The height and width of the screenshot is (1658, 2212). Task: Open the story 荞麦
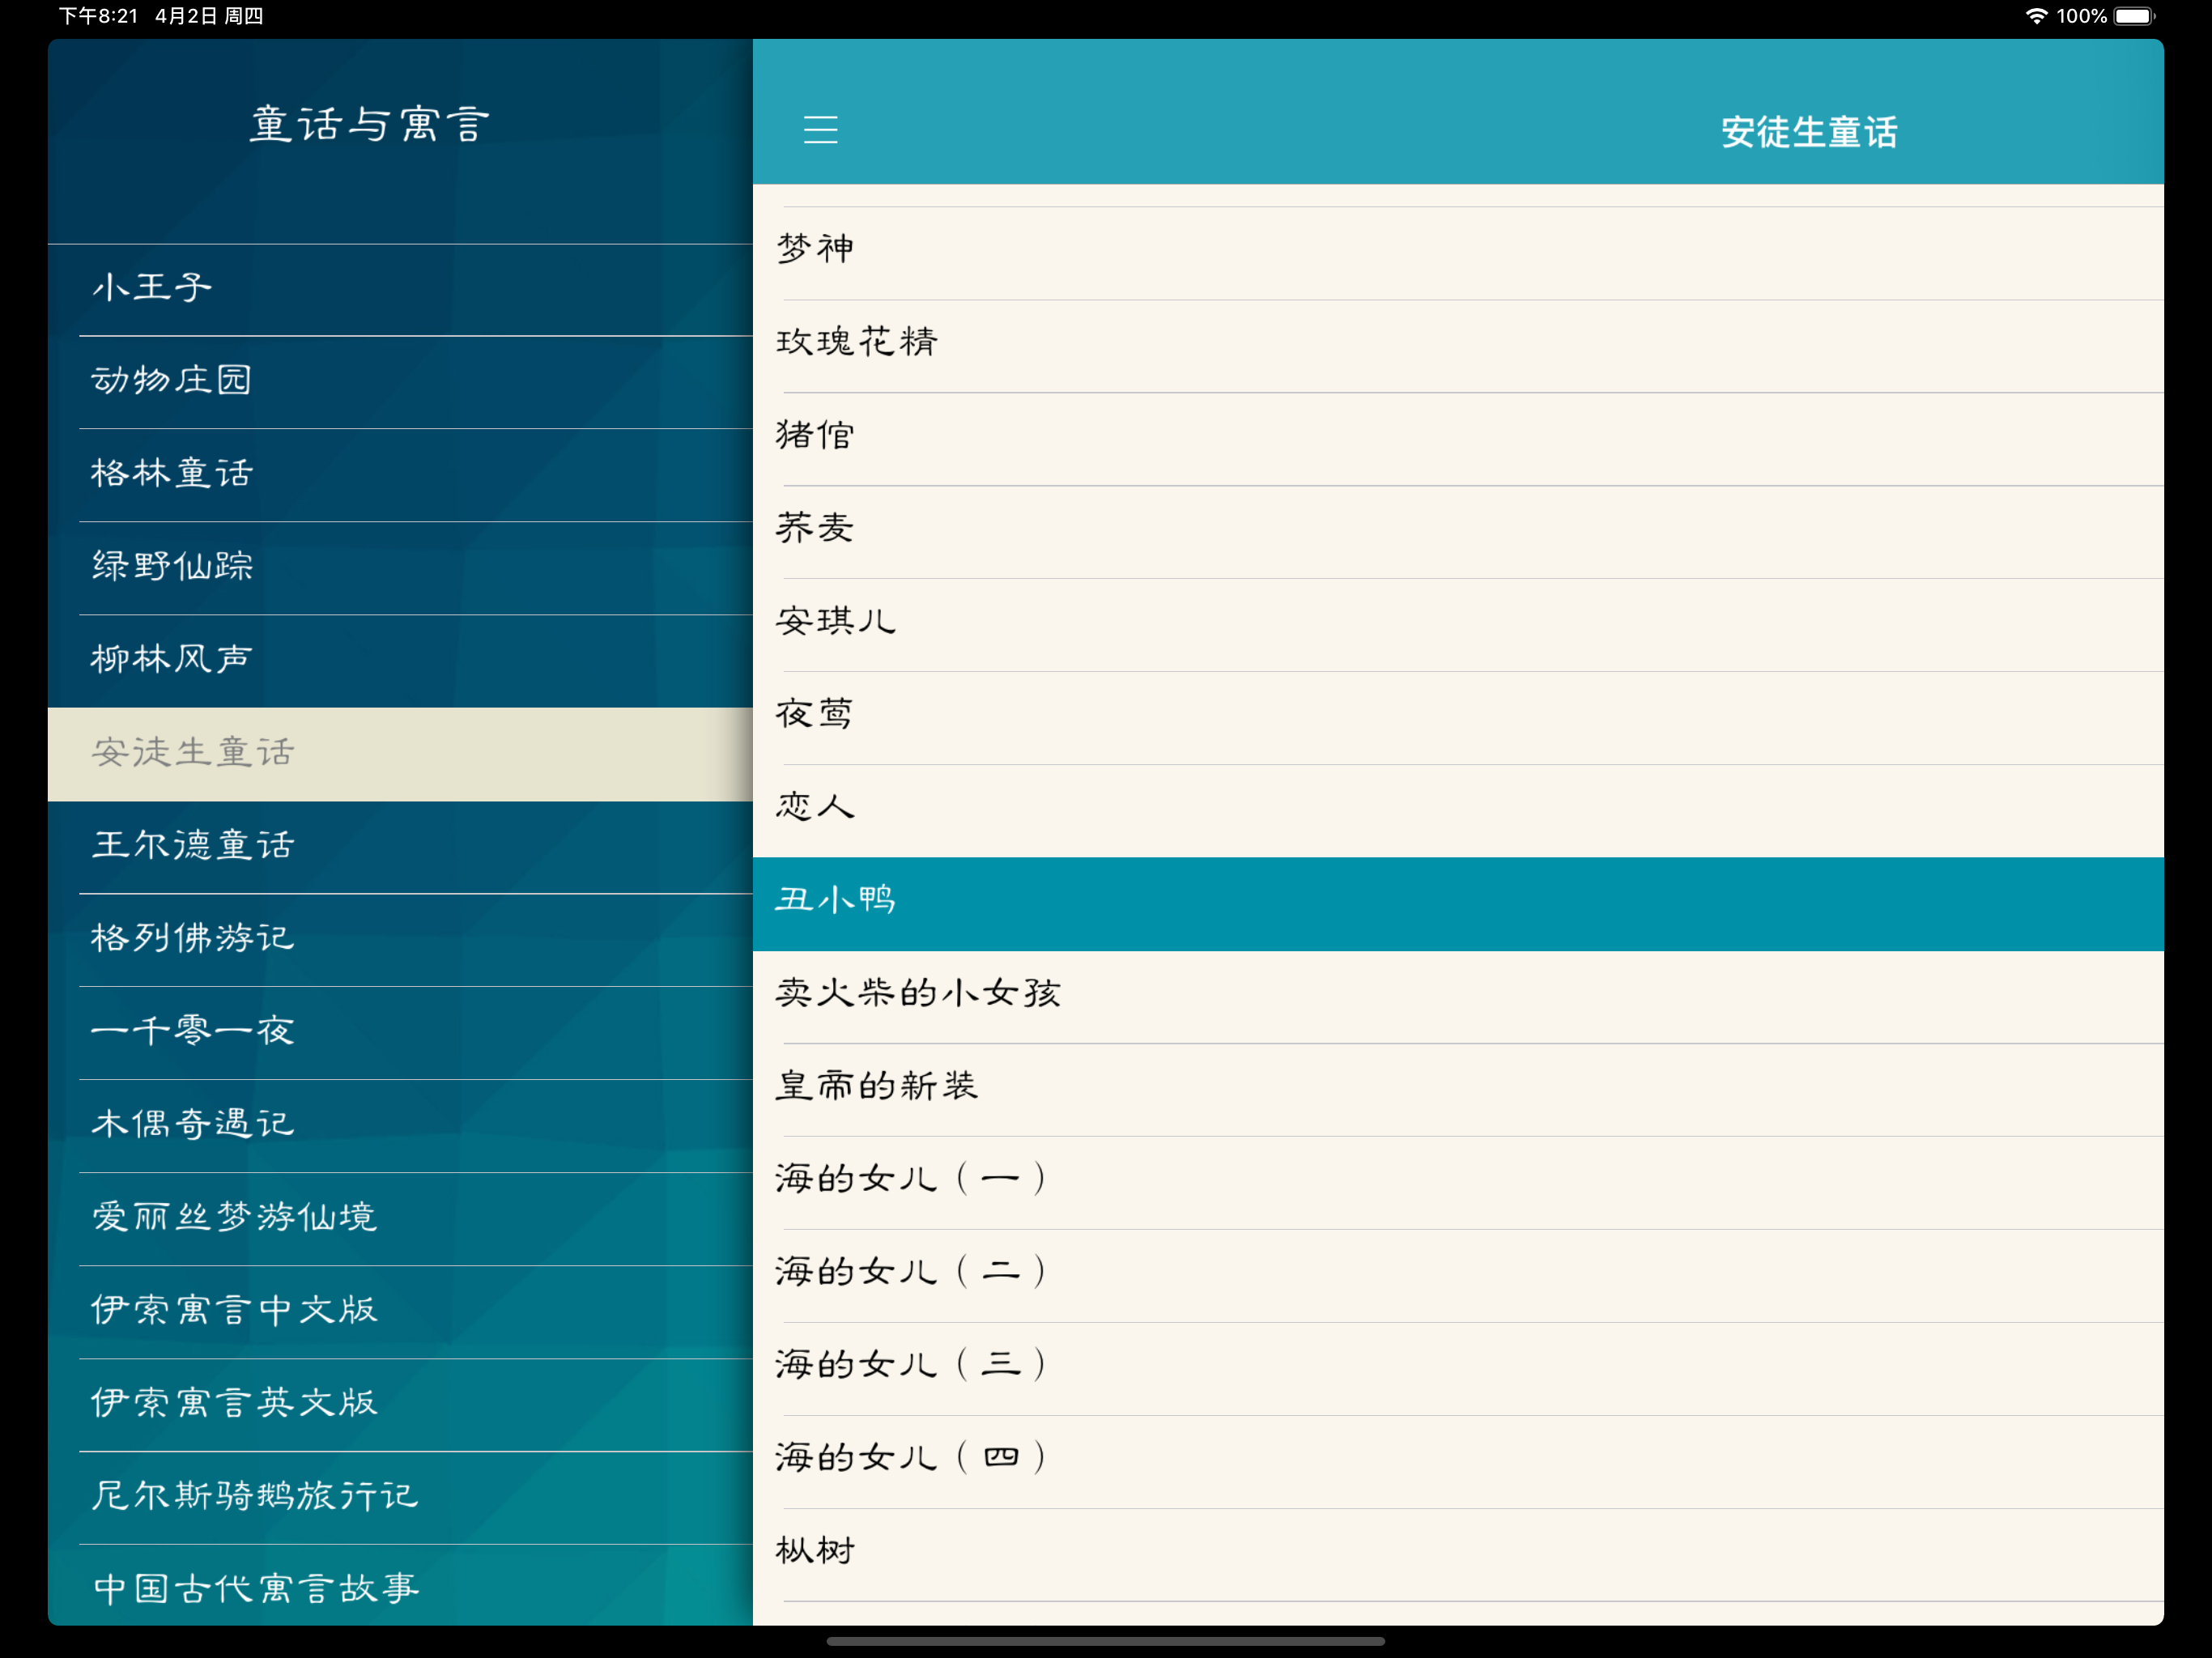(1458, 532)
